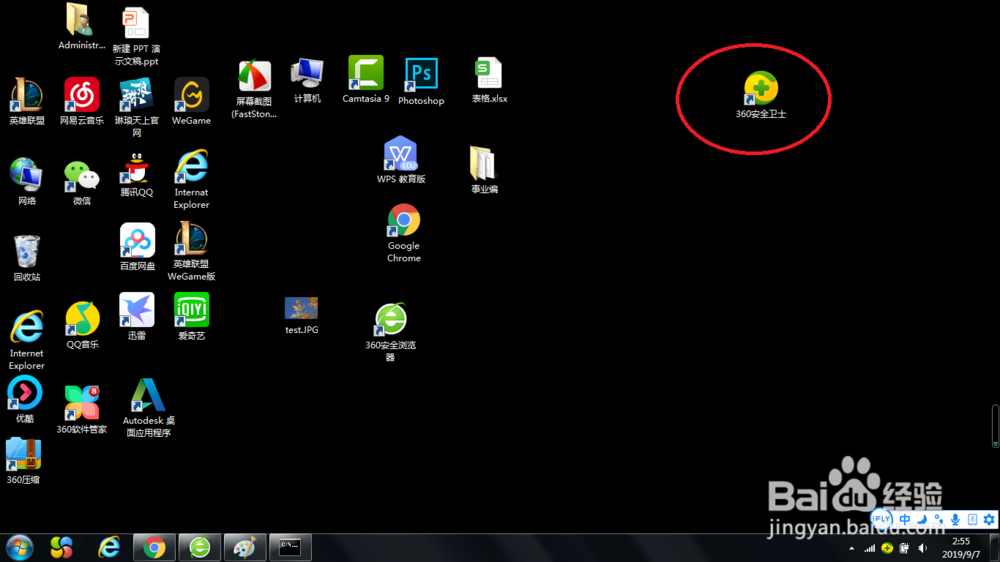
Task: Toggle the 中 Chinese input mode
Action: (x=905, y=519)
